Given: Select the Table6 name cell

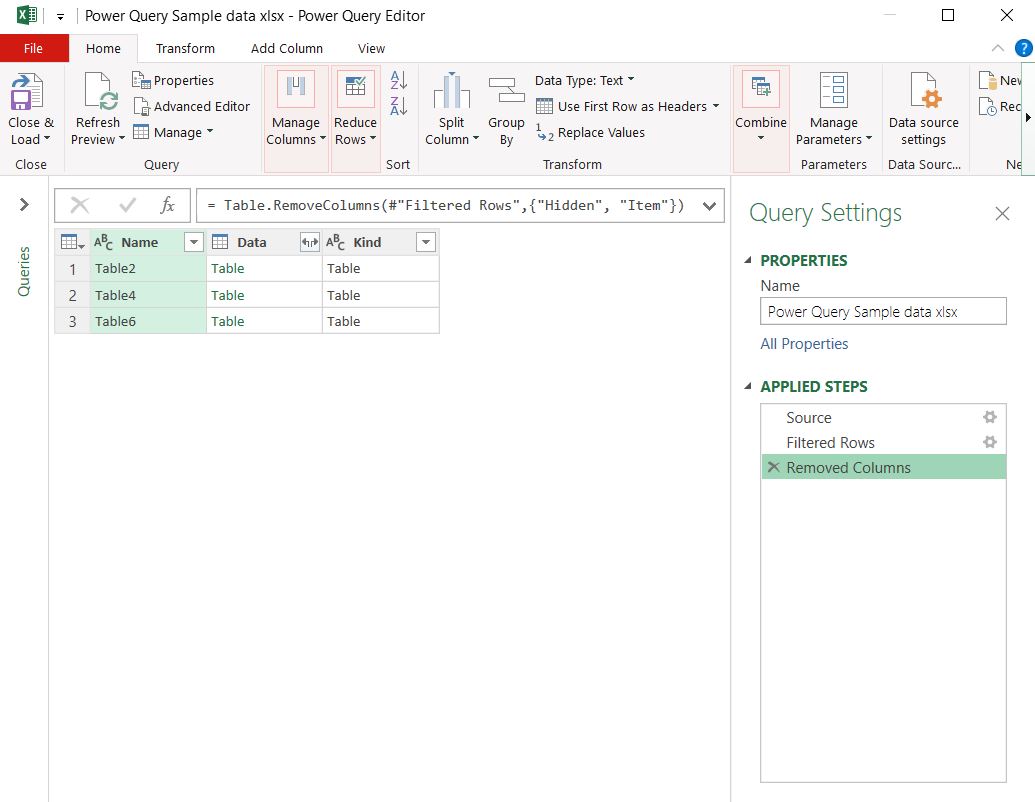Looking at the screenshot, I should point(148,321).
